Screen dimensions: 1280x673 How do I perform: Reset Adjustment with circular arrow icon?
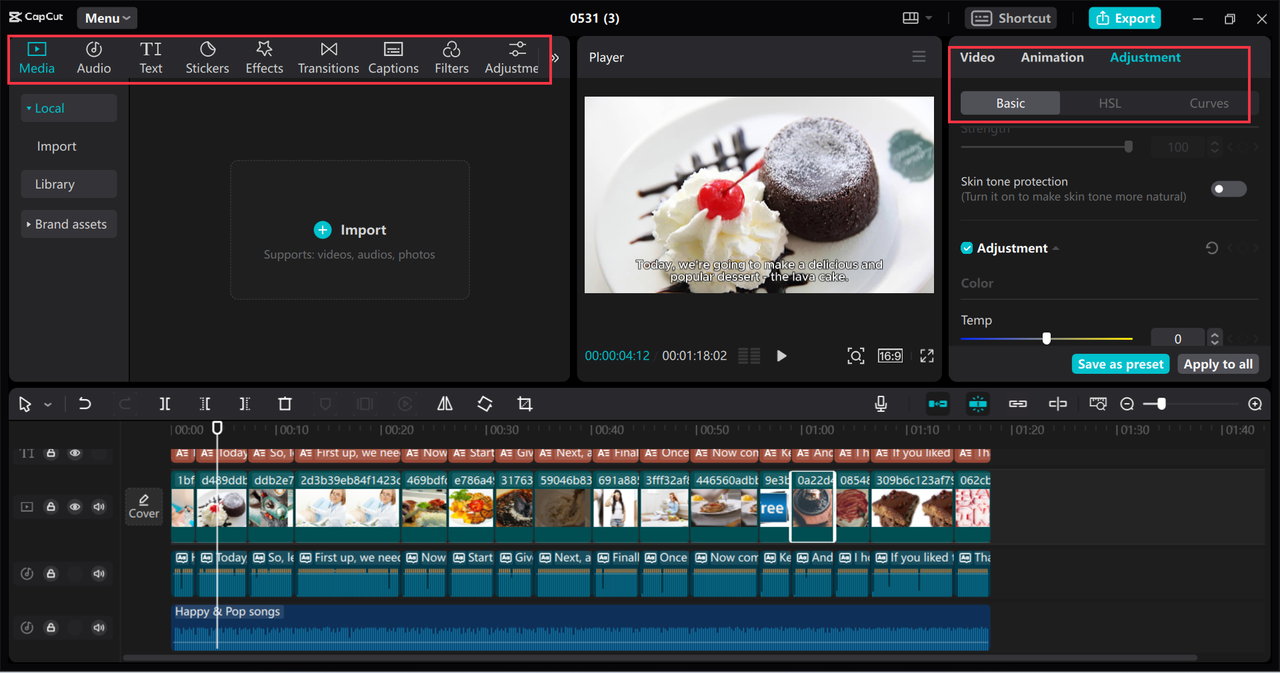click(1212, 248)
